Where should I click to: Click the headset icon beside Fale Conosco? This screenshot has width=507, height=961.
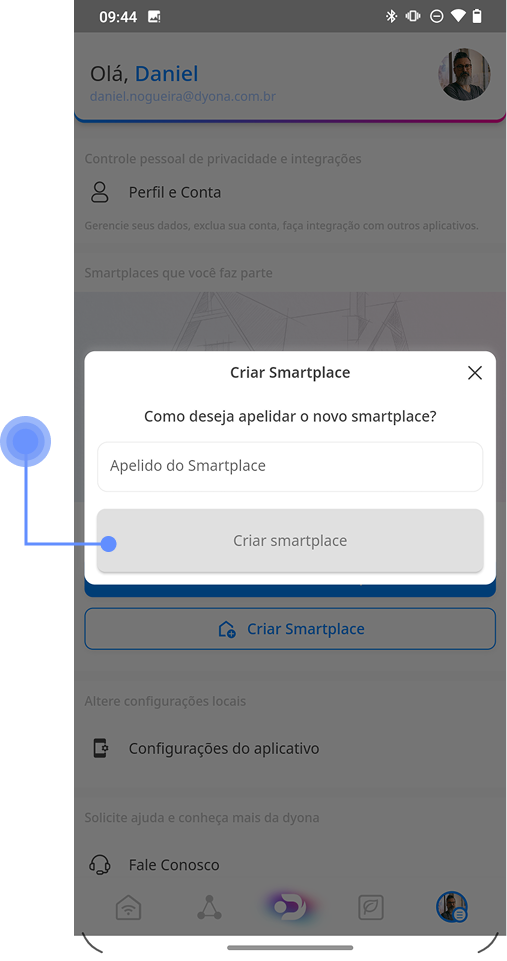[x=99, y=865]
